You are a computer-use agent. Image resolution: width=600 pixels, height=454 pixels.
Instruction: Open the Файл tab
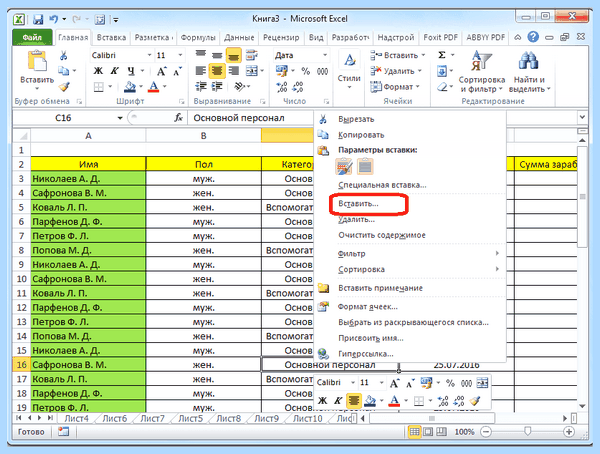[32, 37]
